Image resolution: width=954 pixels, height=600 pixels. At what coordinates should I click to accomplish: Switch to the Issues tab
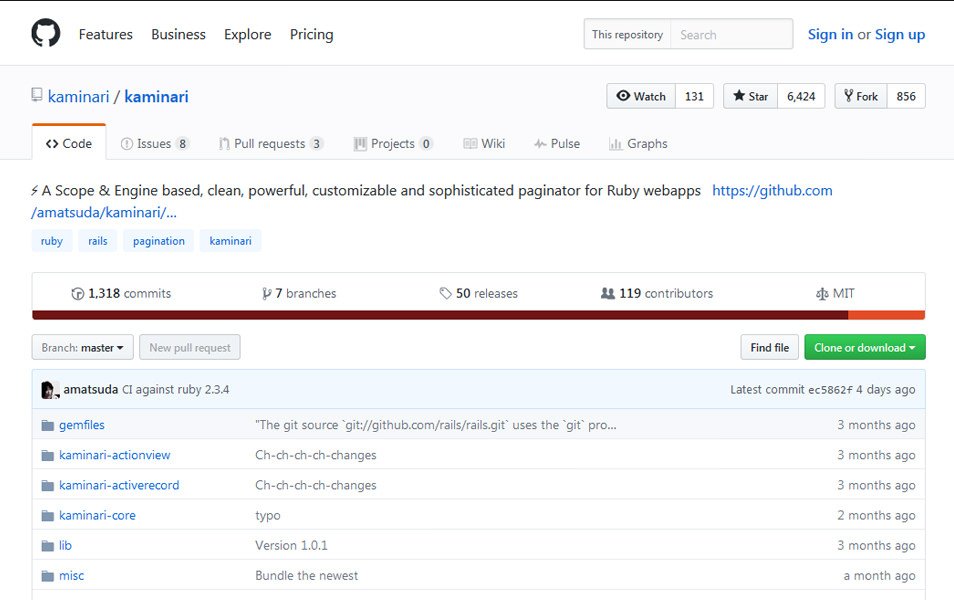click(x=155, y=143)
